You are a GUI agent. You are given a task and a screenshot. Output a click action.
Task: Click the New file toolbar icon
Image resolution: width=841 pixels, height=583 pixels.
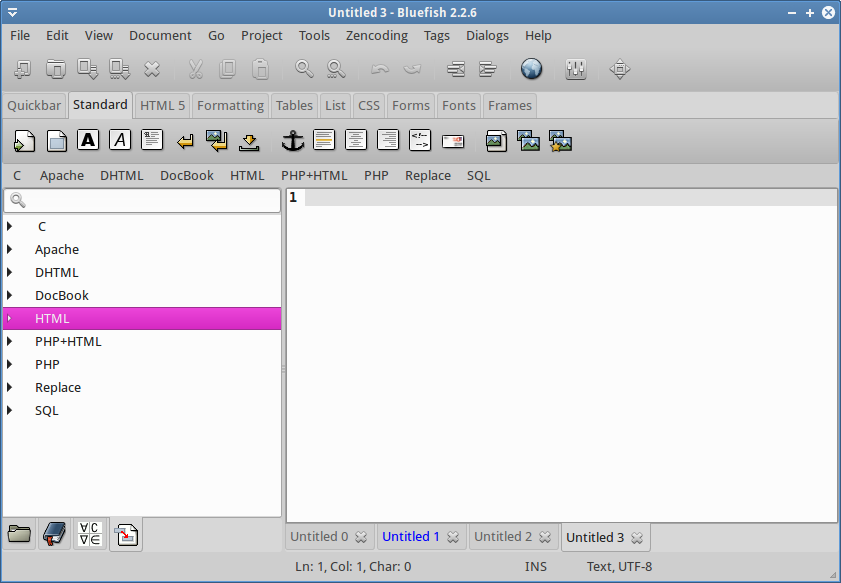(x=23, y=69)
